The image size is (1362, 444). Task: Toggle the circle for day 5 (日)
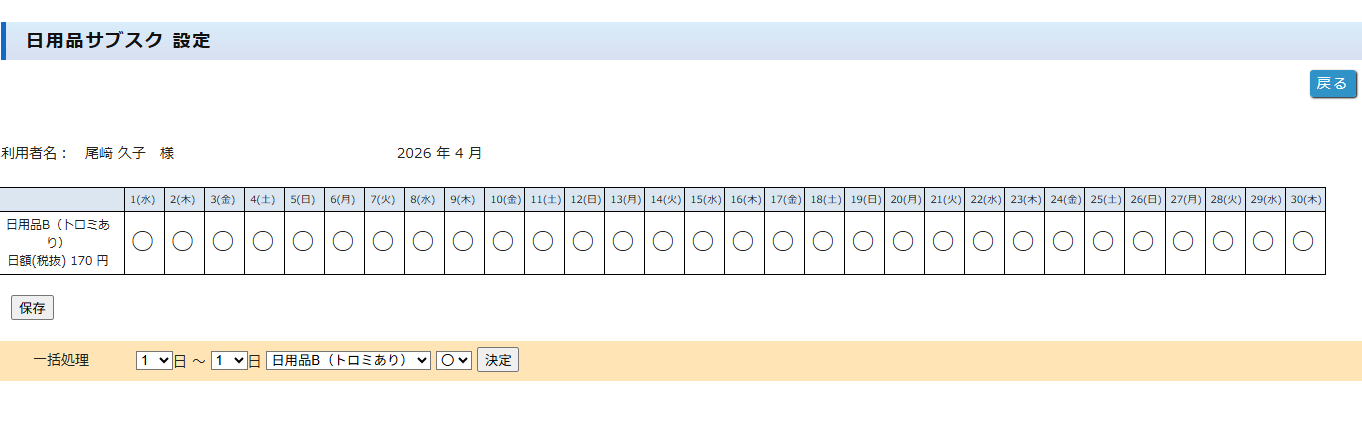click(303, 241)
